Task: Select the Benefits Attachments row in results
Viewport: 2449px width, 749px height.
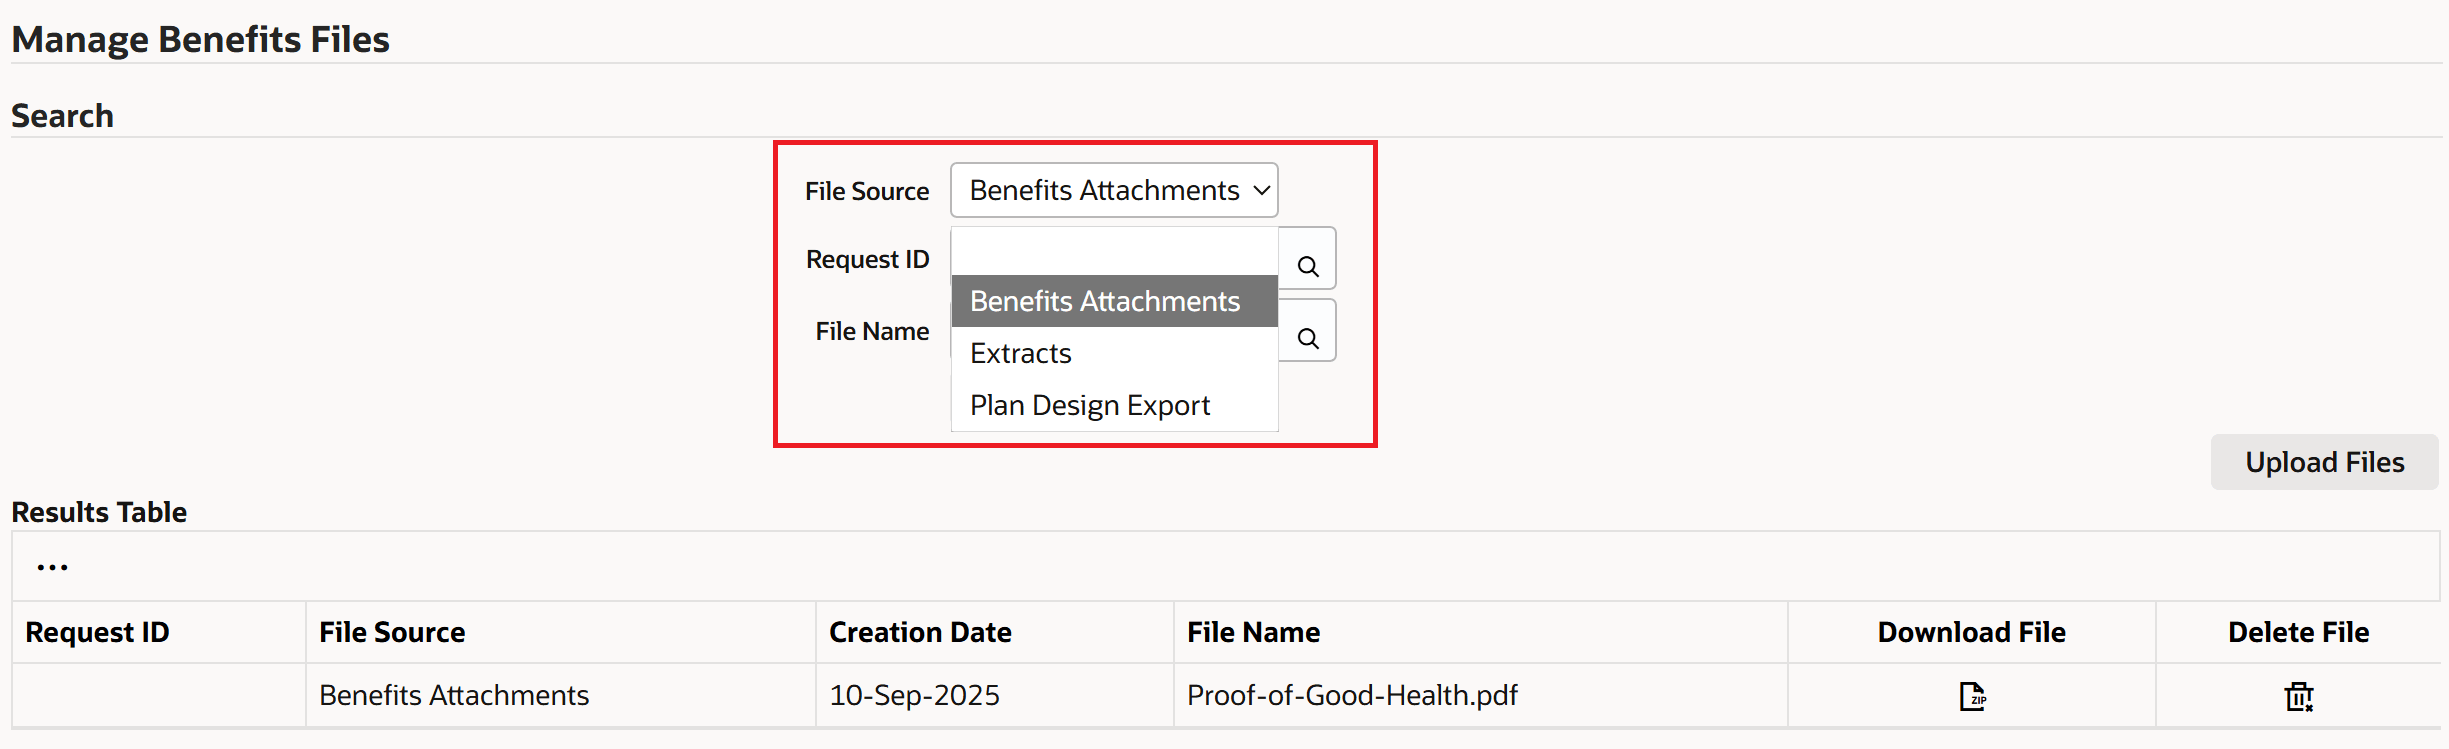Action: 453,696
